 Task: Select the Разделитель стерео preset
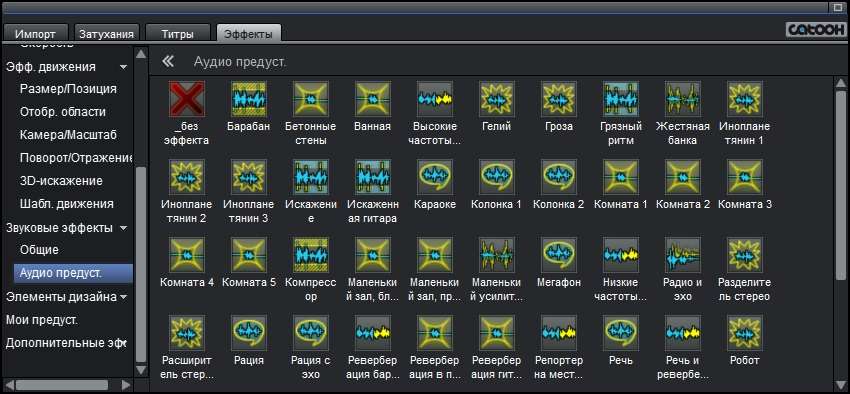coord(745,255)
